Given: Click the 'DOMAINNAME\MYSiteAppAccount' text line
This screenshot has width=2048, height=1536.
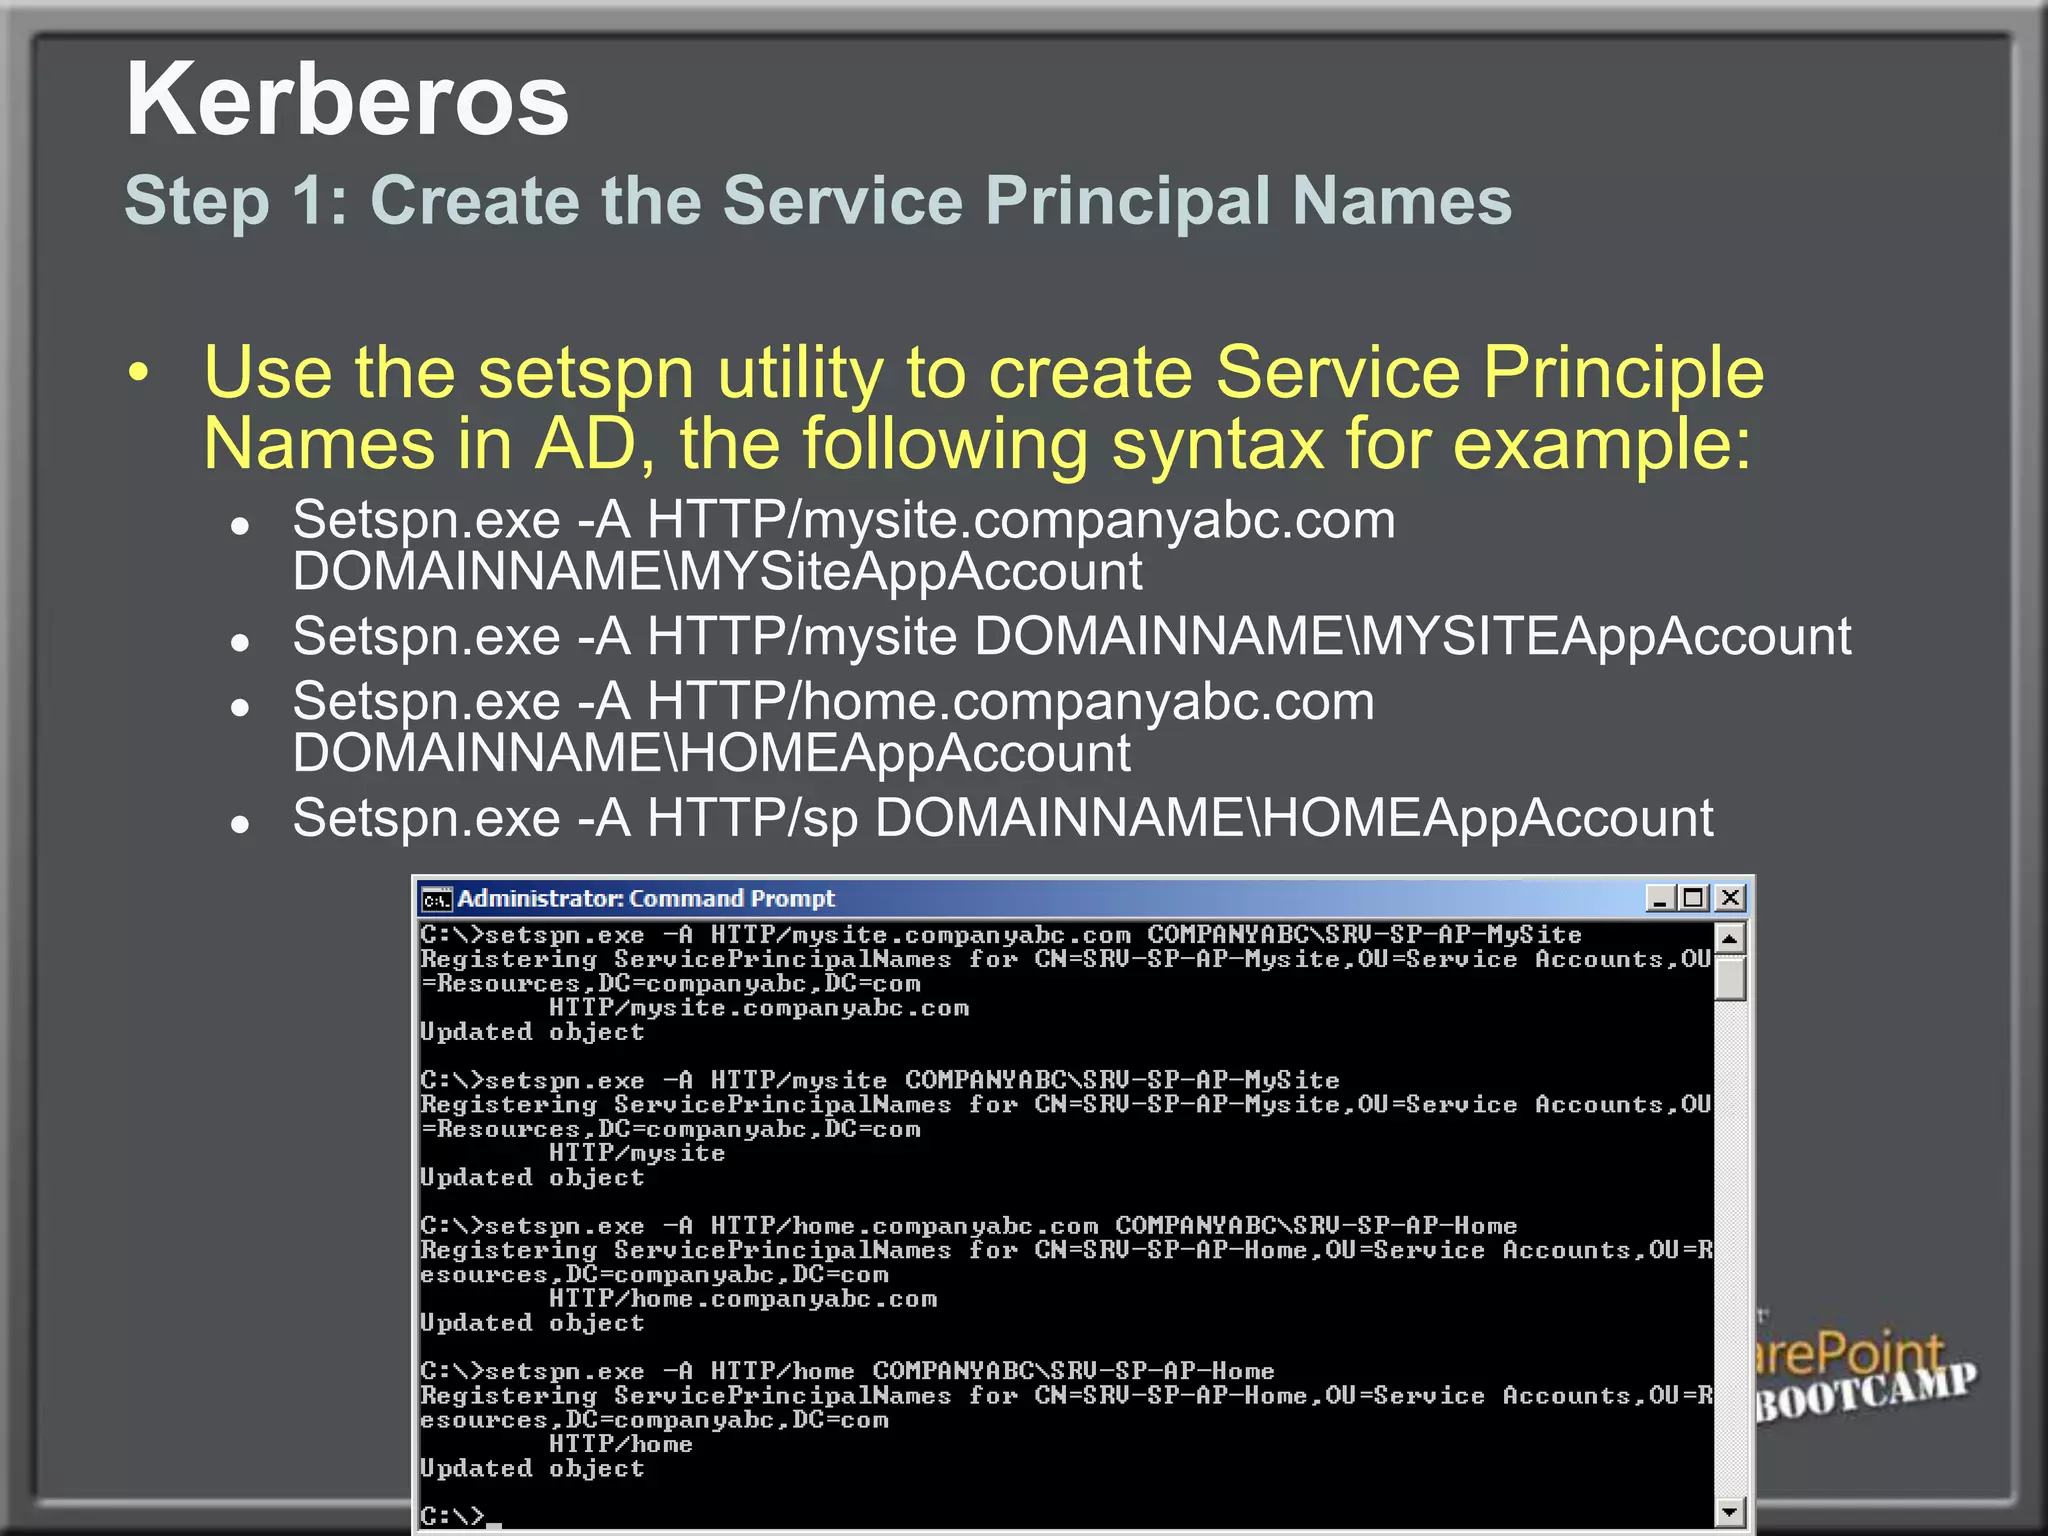Looking at the screenshot, I should click(717, 572).
